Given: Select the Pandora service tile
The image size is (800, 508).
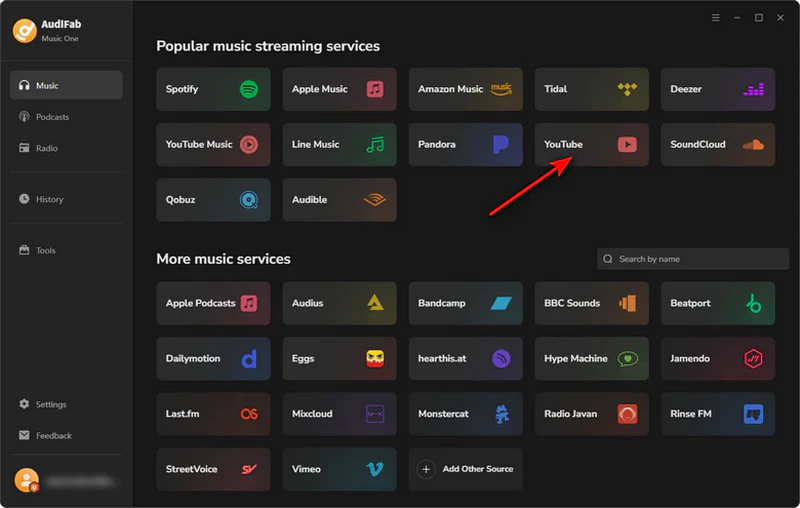Looking at the screenshot, I should tap(465, 144).
